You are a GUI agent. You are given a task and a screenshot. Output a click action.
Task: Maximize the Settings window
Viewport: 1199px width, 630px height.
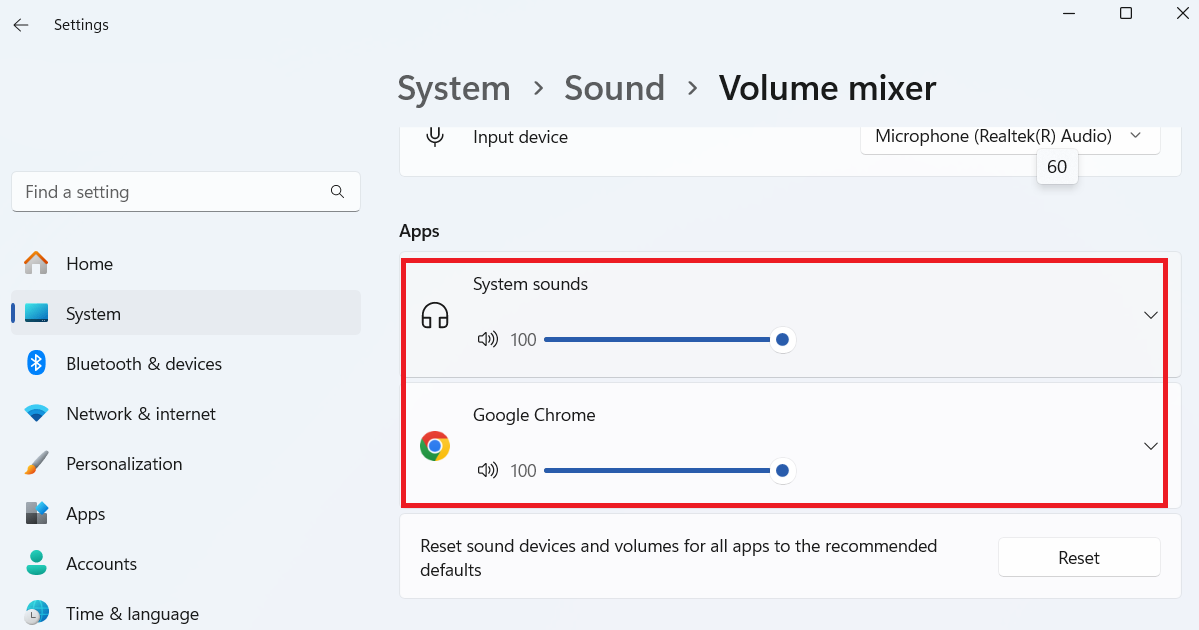pos(1126,13)
